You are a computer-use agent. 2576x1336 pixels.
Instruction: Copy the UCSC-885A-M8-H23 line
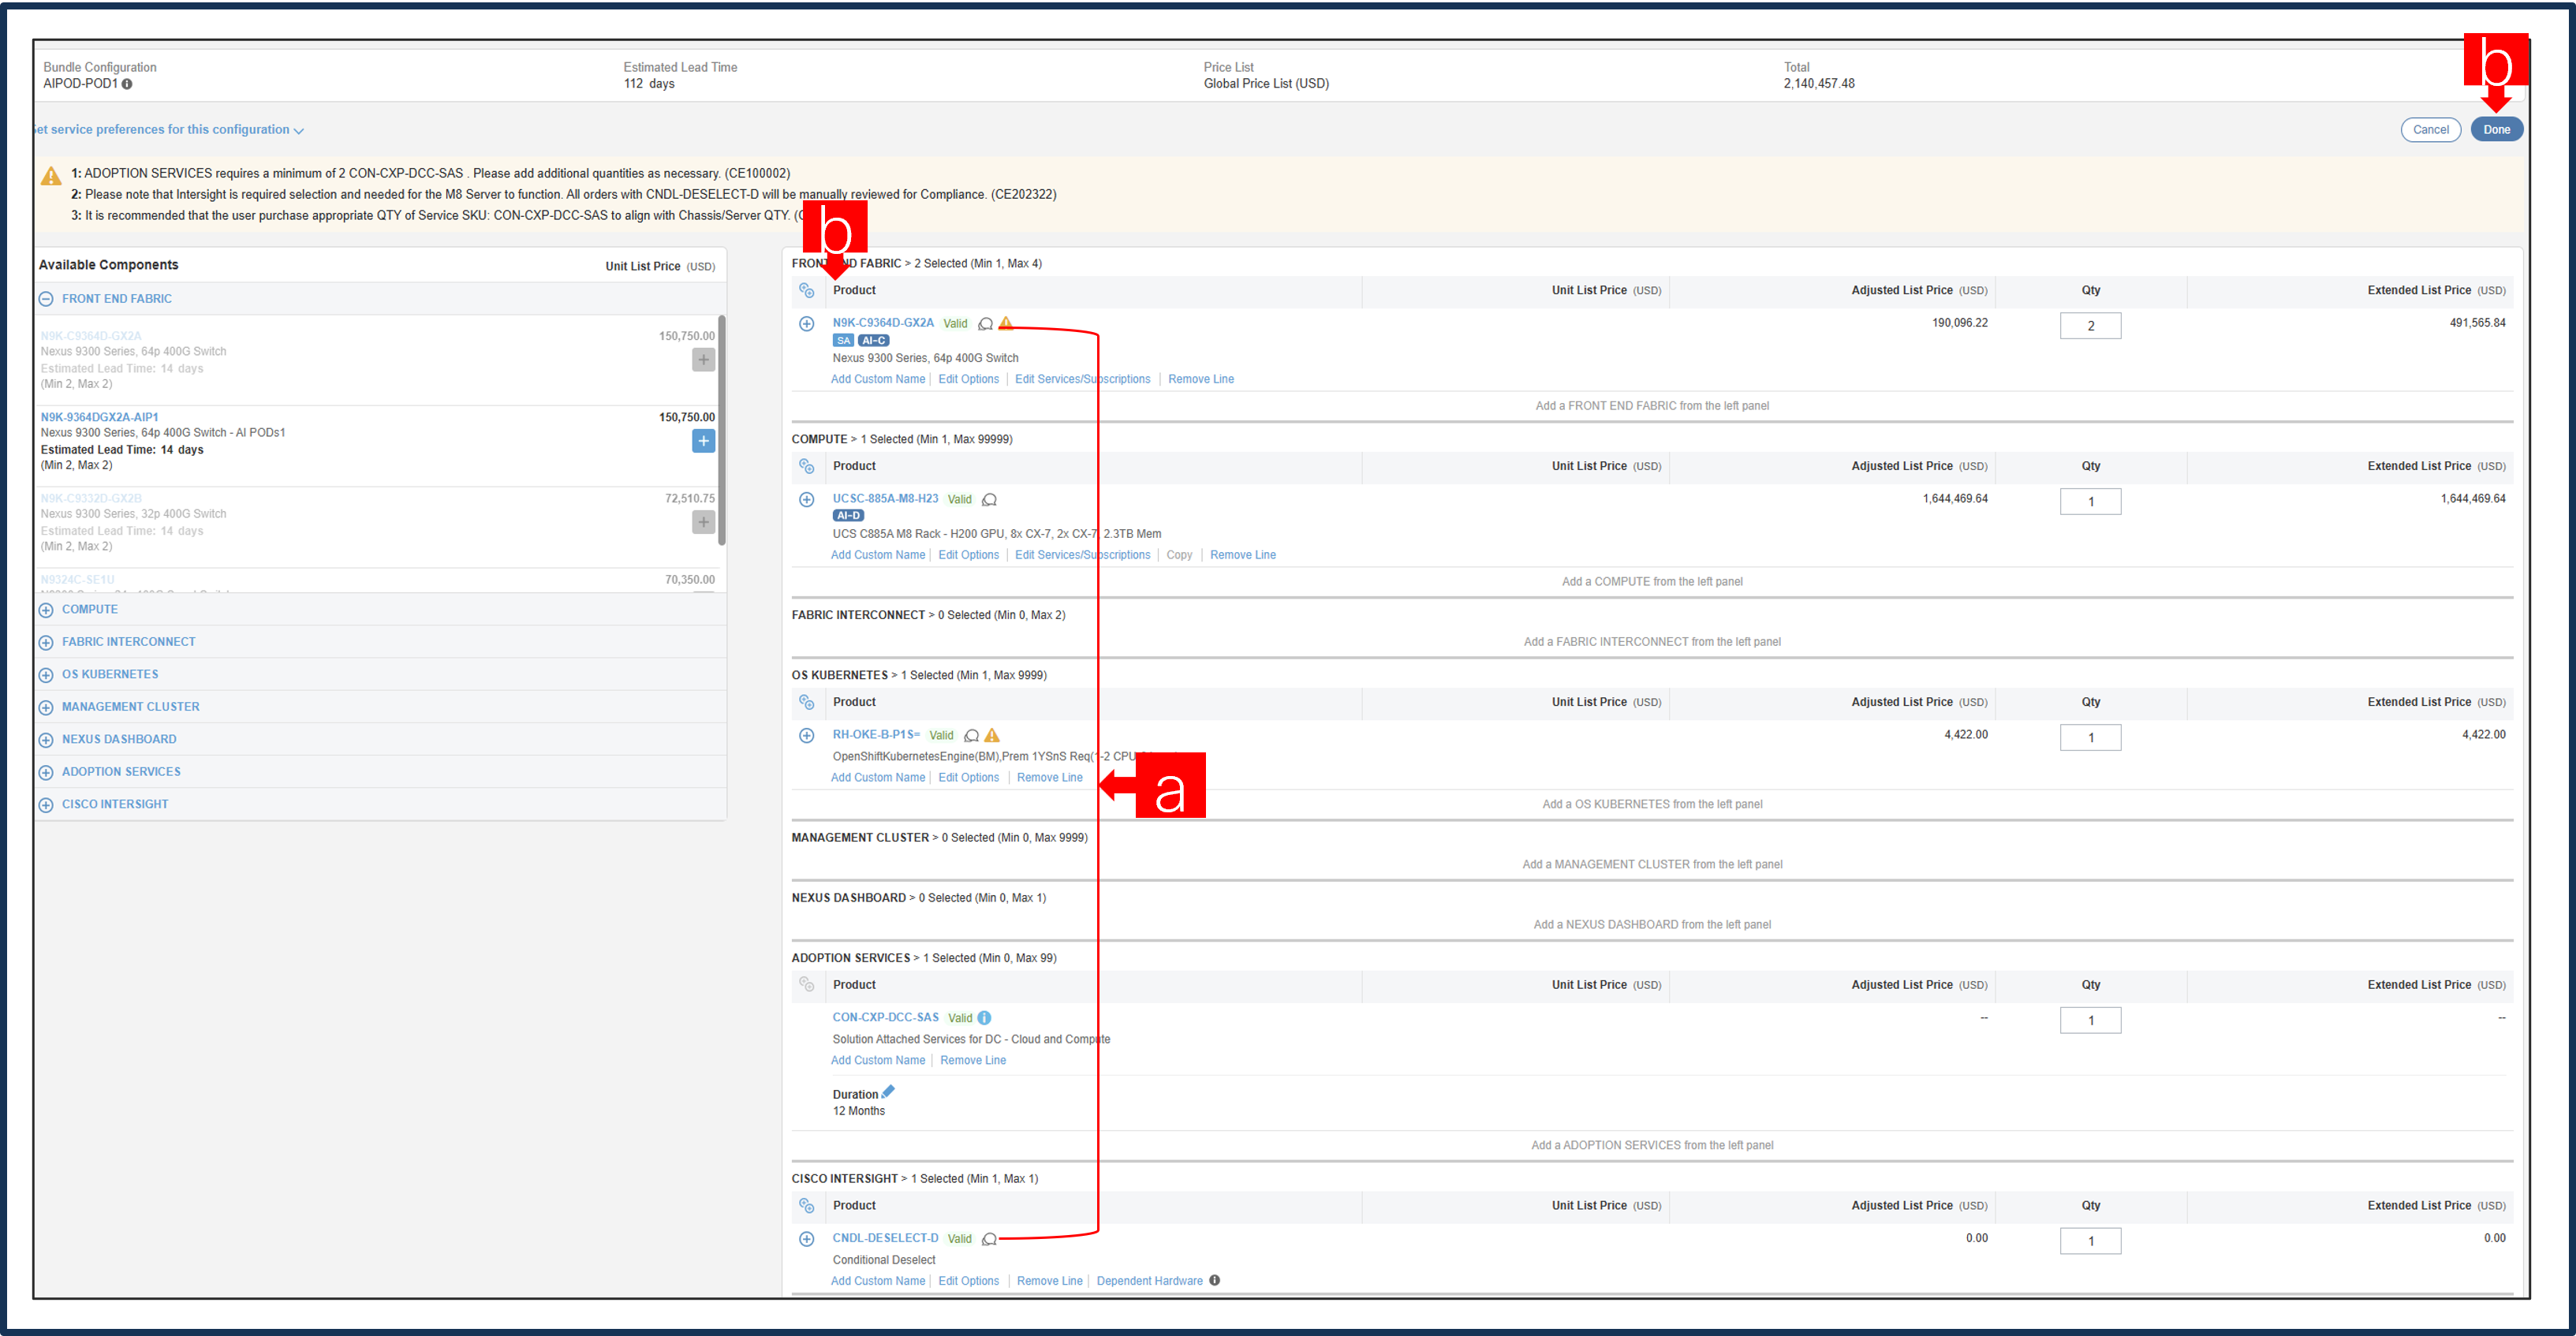1179,554
